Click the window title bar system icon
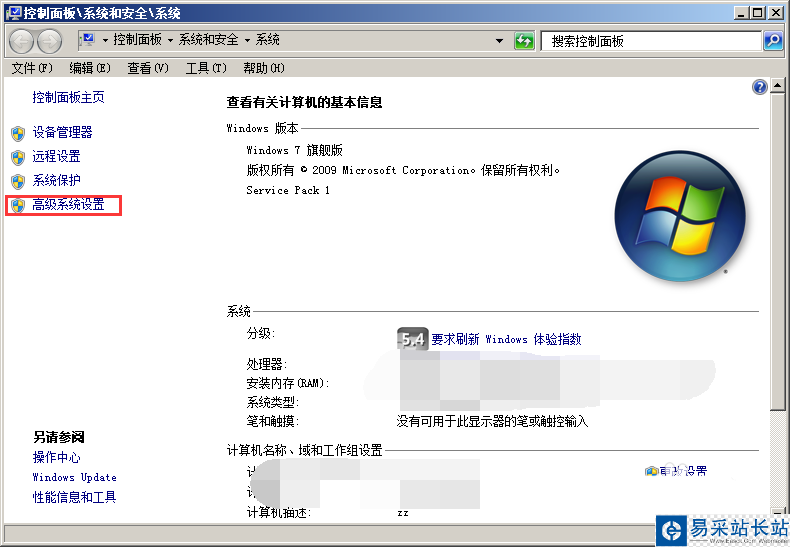 [x=14, y=12]
